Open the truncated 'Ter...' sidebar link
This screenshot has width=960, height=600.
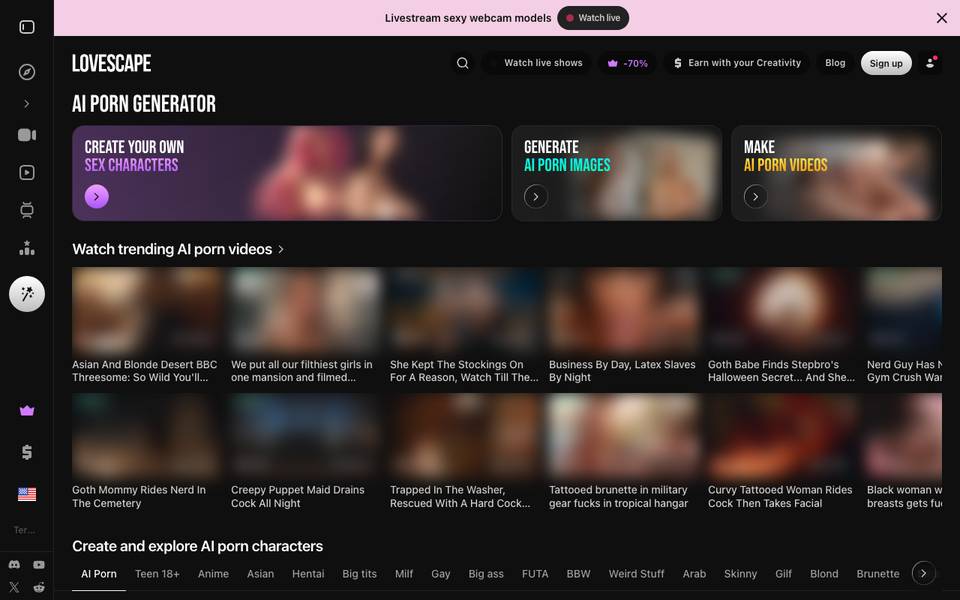tap(24, 530)
